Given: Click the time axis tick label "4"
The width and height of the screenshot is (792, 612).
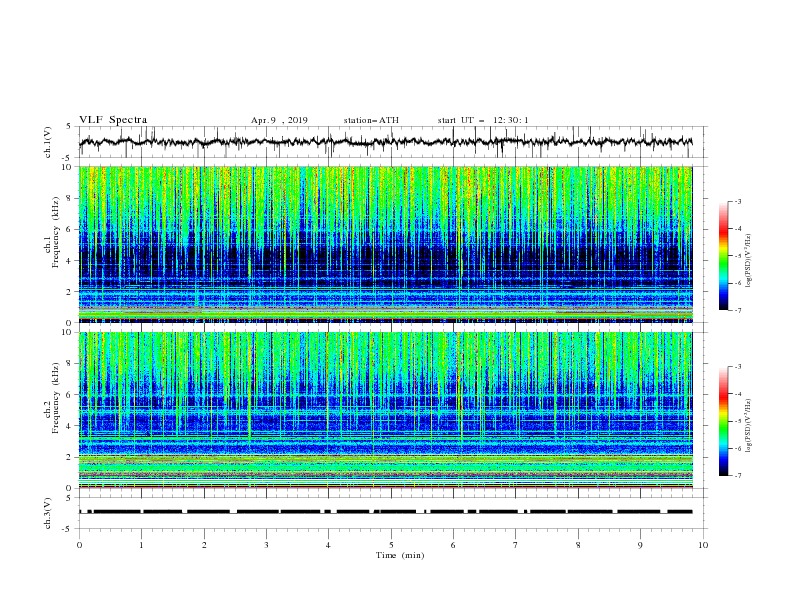Looking at the screenshot, I should pyautogui.click(x=328, y=545).
